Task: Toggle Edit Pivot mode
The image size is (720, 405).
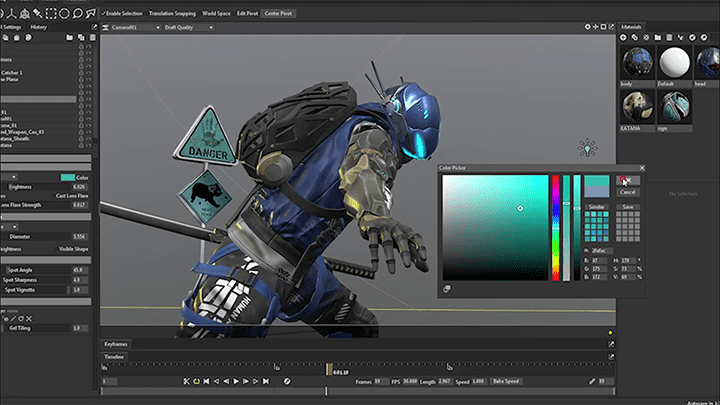Action: point(248,13)
